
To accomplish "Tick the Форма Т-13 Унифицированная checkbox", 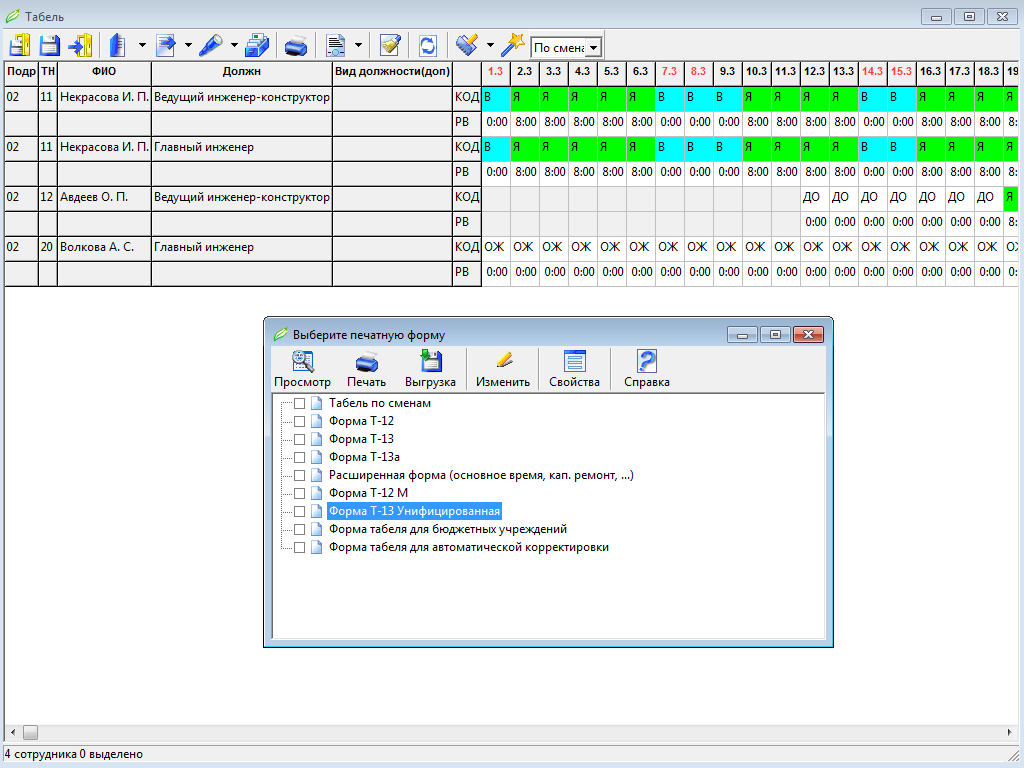I will [300, 511].
